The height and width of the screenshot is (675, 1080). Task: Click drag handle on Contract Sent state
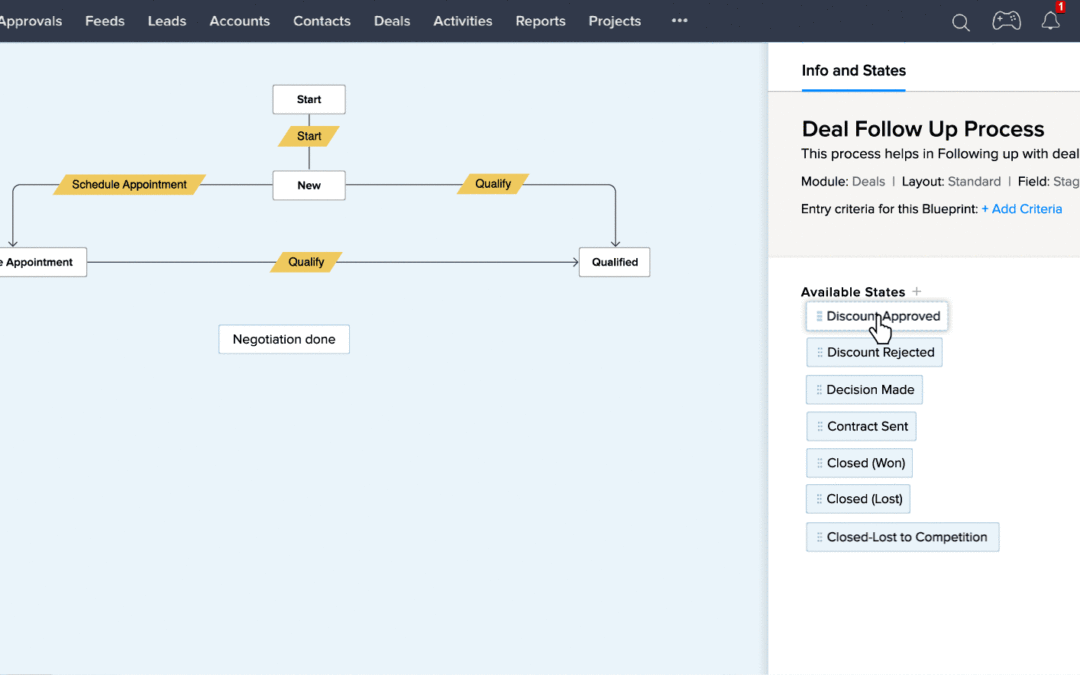[x=820, y=427]
